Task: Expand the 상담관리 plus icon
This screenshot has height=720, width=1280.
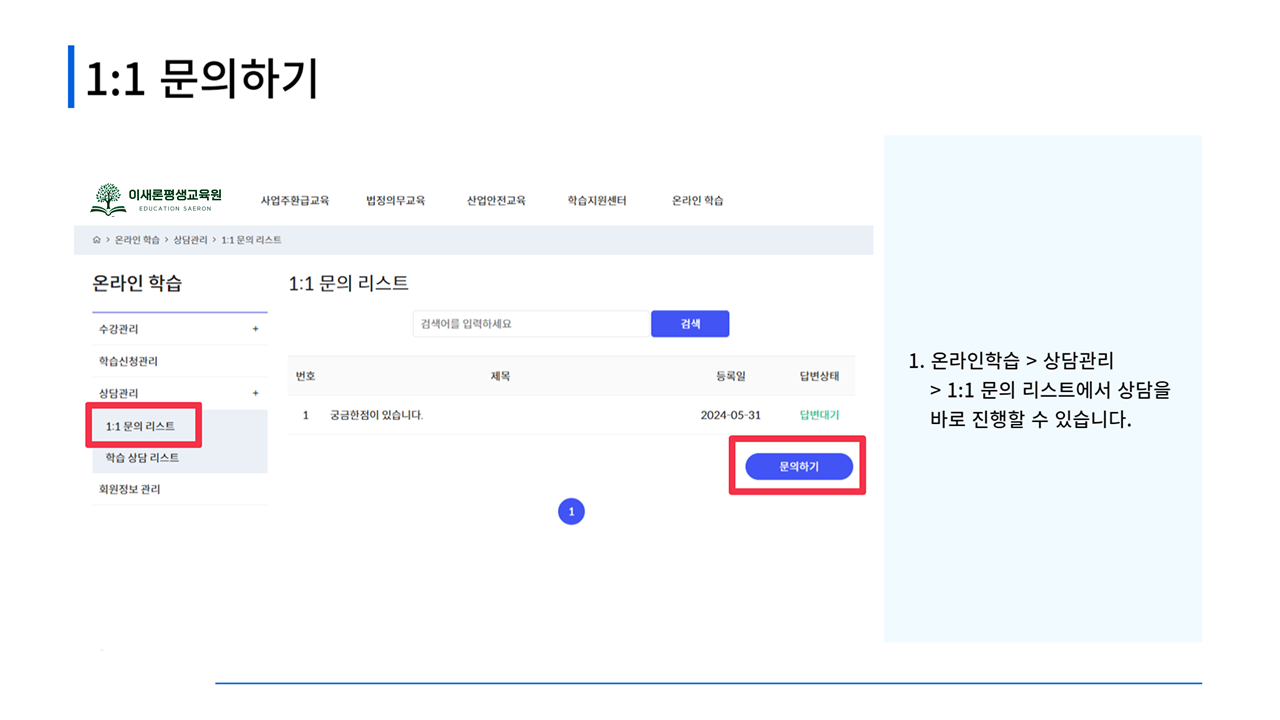Action: [x=255, y=393]
